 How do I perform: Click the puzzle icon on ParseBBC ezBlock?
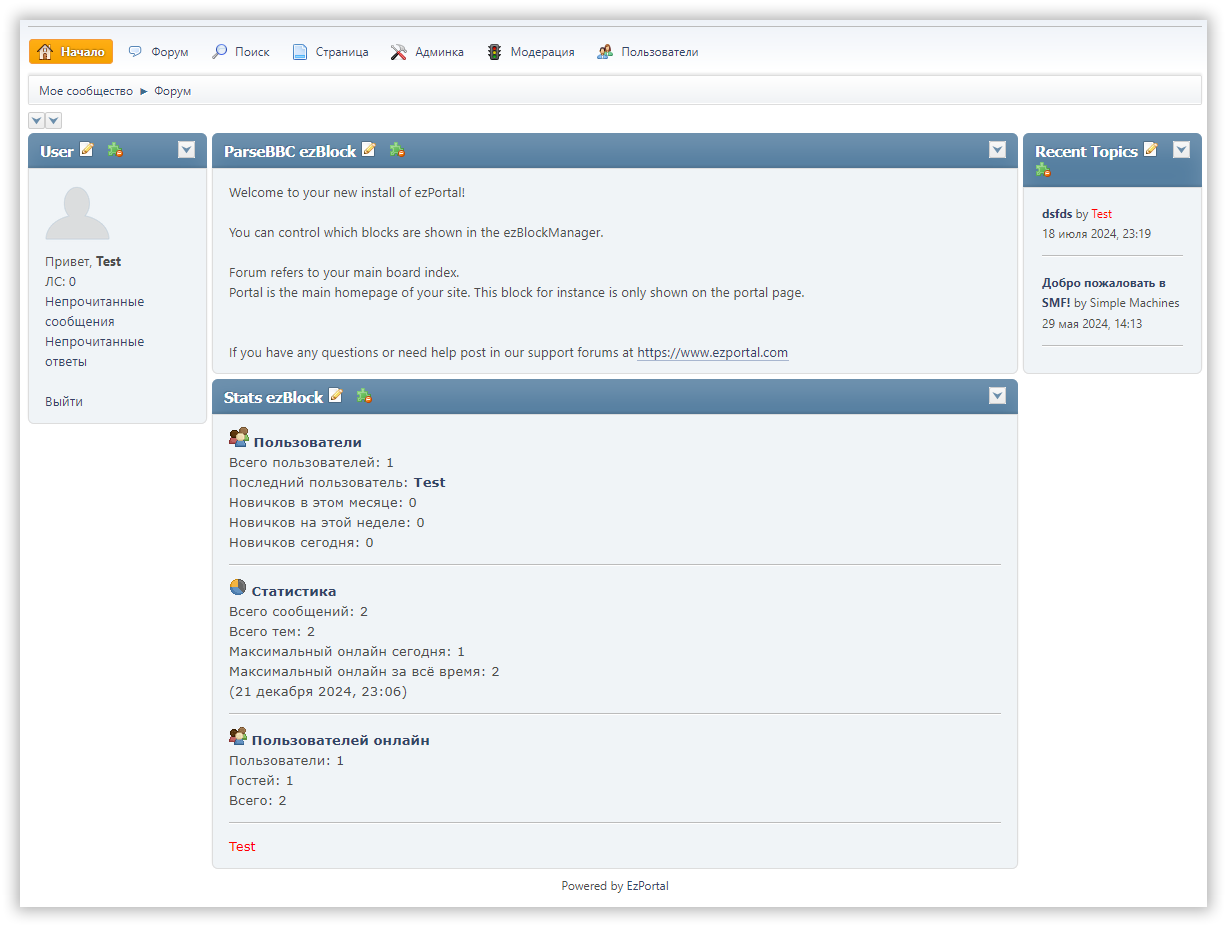(x=397, y=150)
